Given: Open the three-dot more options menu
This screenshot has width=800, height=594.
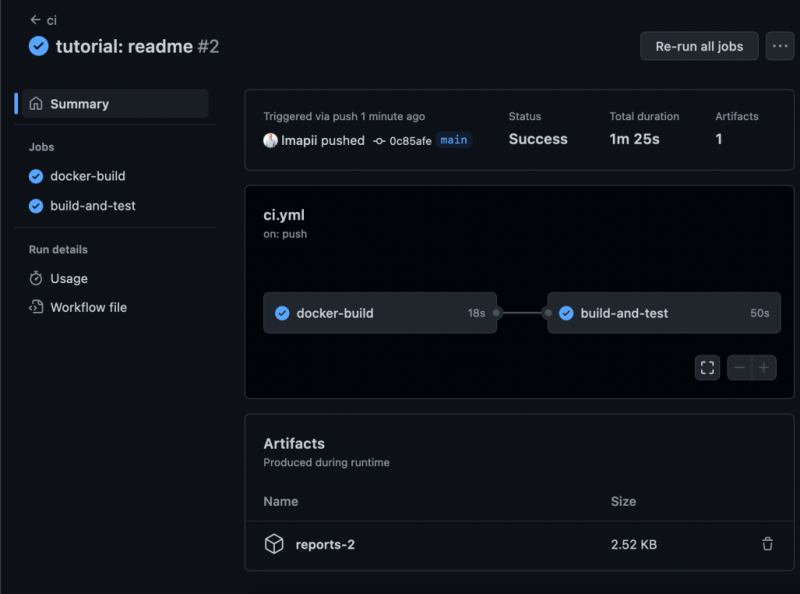Looking at the screenshot, I should (780, 46).
